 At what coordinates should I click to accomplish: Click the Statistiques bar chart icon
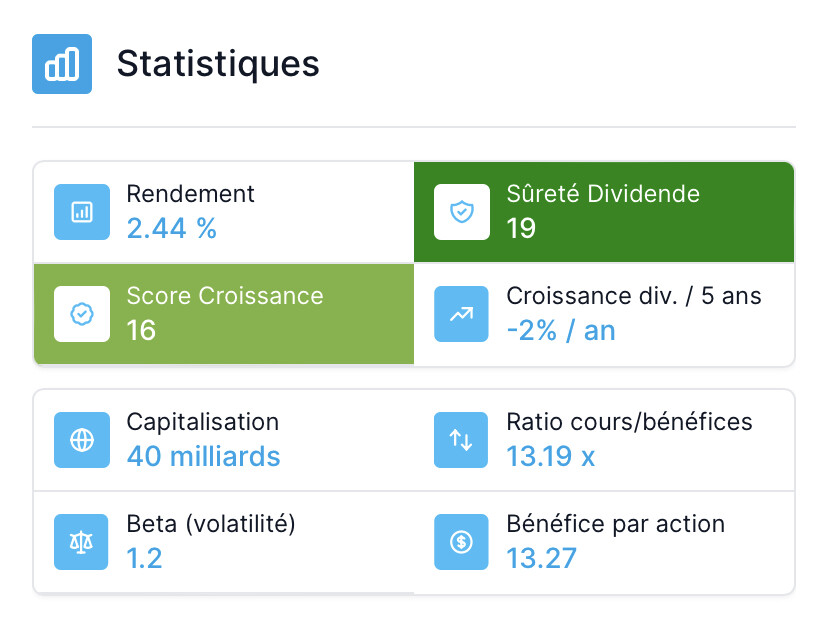pyautogui.click(x=62, y=64)
